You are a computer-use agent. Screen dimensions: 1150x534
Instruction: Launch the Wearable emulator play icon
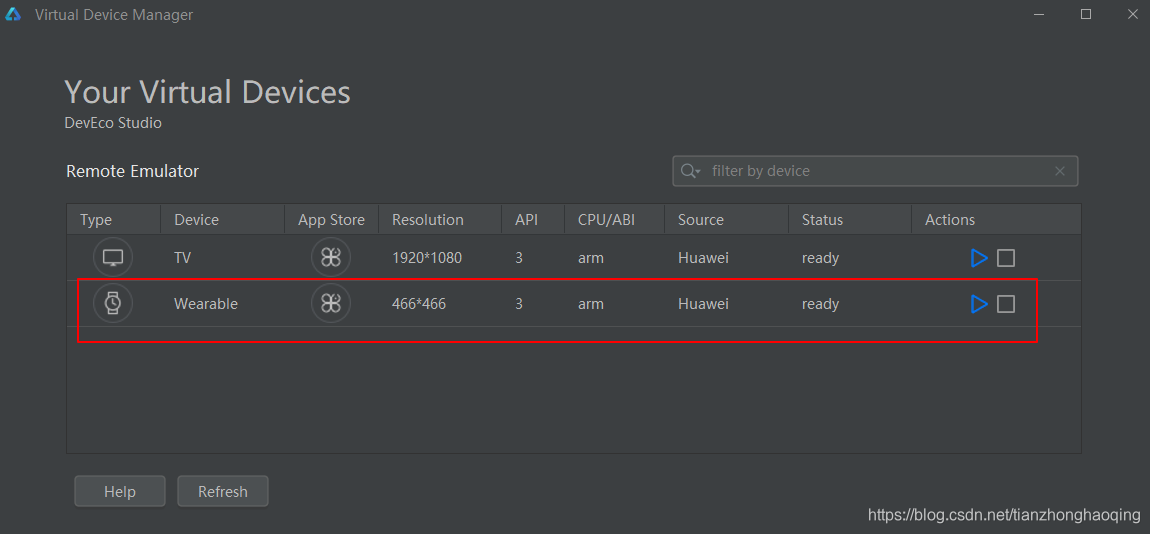click(x=979, y=304)
